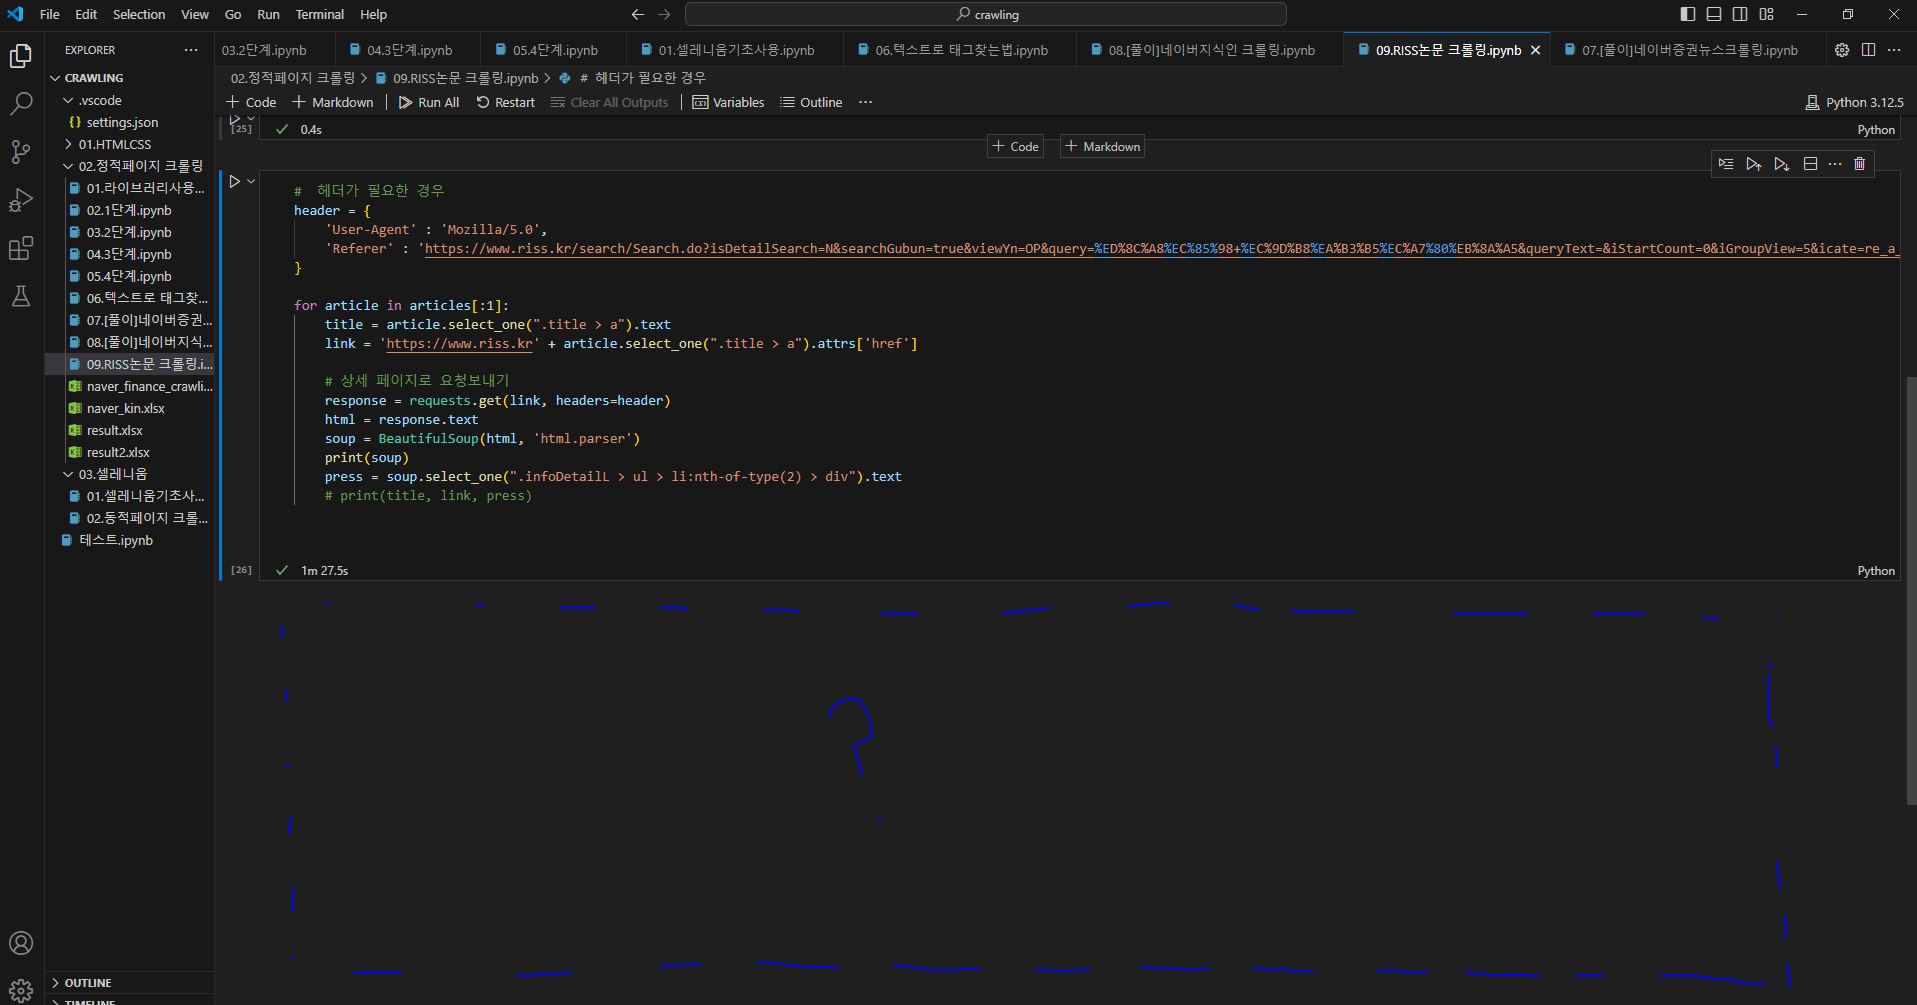
Task: Click the 09.RISS논문 크롤링.ipynb breadcrumb
Action: (x=457, y=78)
